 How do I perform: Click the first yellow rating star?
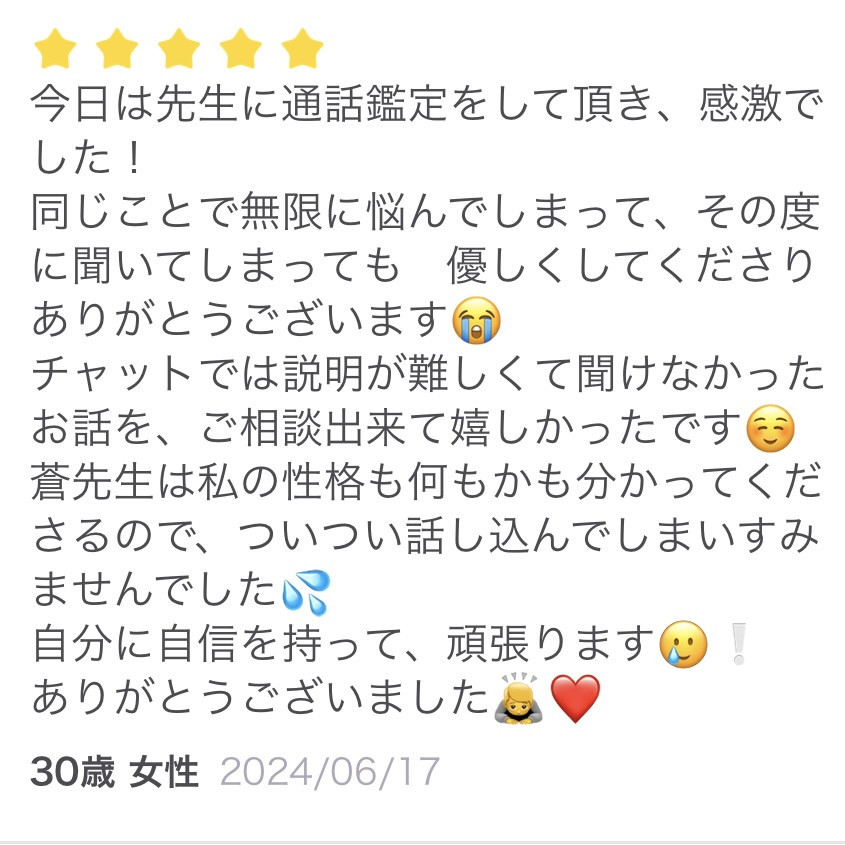tap(55, 49)
